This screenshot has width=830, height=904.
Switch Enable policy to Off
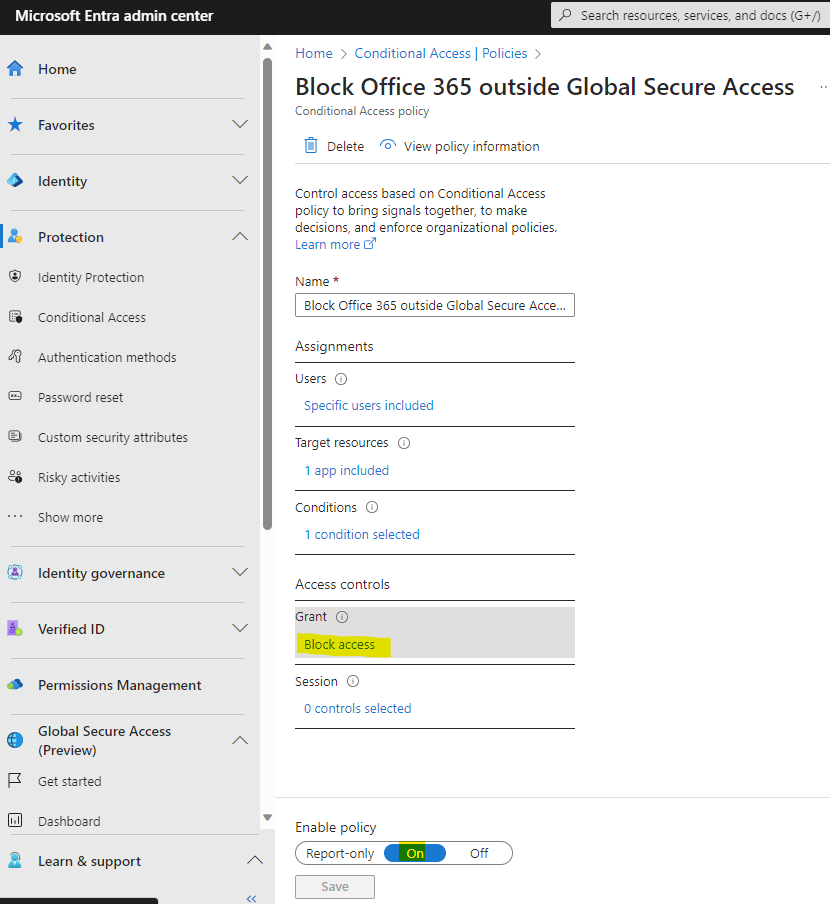click(x=479, y=853)
